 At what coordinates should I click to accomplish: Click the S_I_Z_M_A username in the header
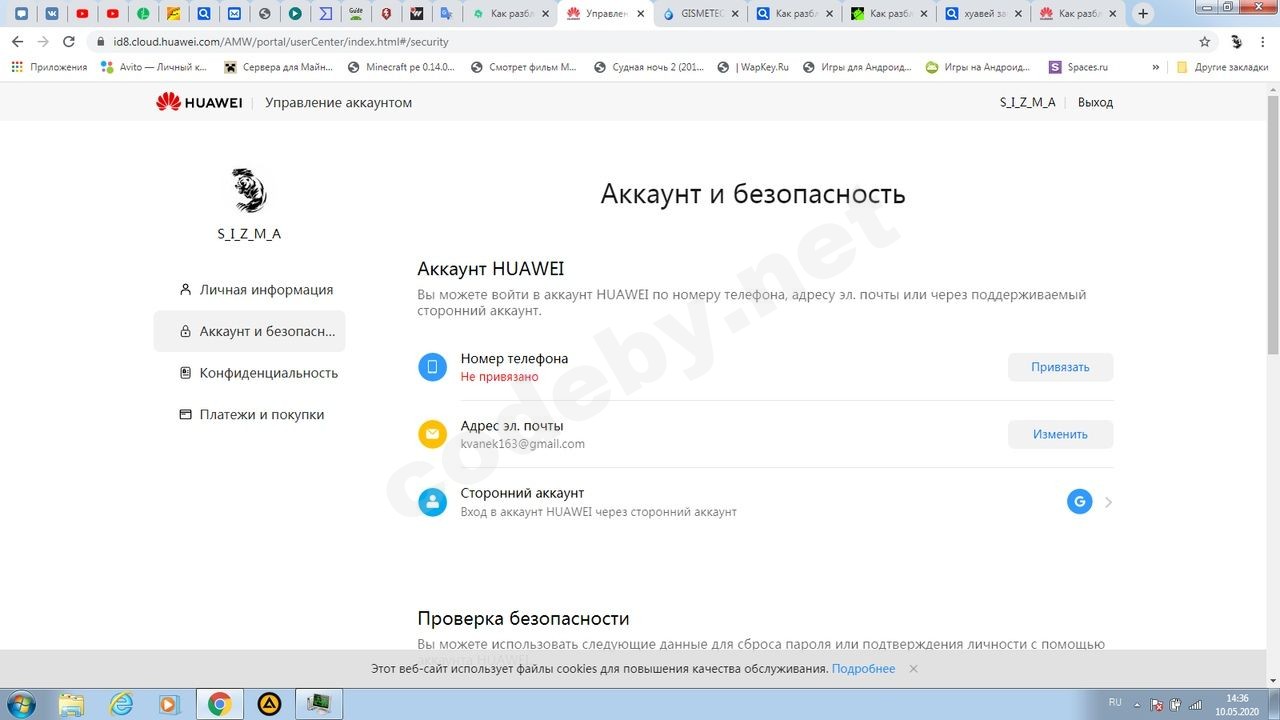[1027, 102]
